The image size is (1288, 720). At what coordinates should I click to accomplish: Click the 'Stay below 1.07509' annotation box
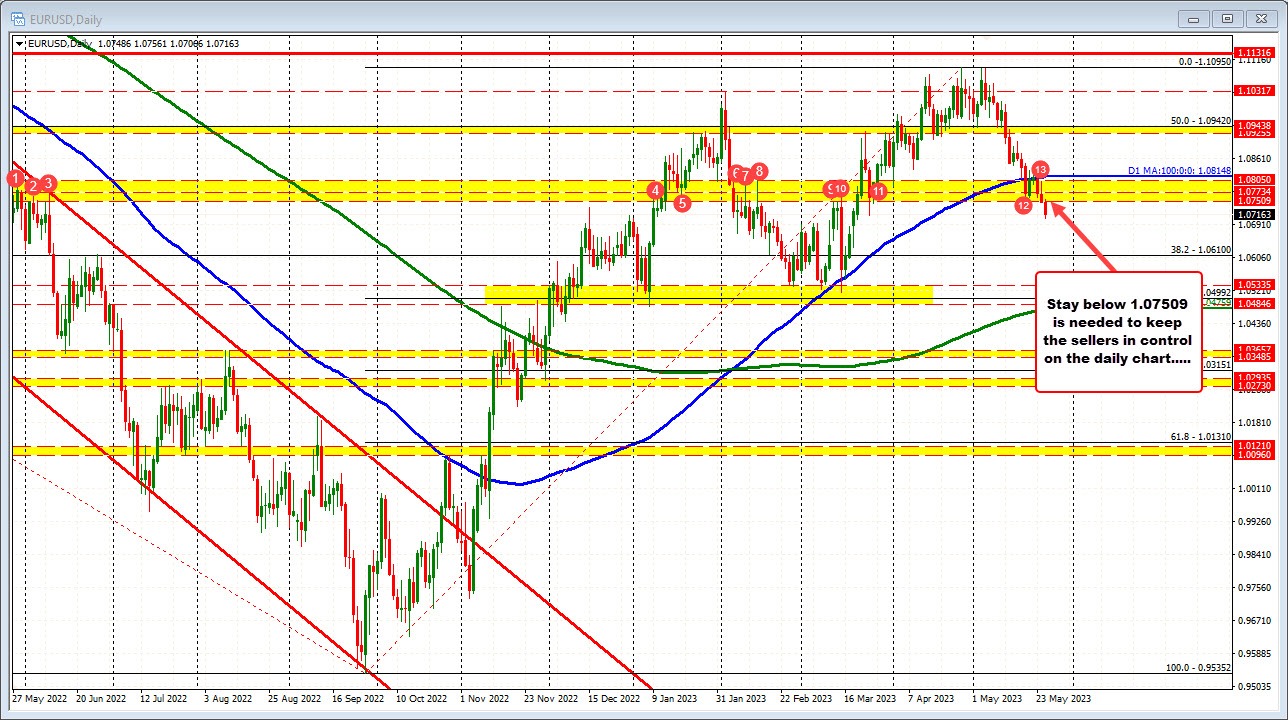click(x=1117, y=331)
